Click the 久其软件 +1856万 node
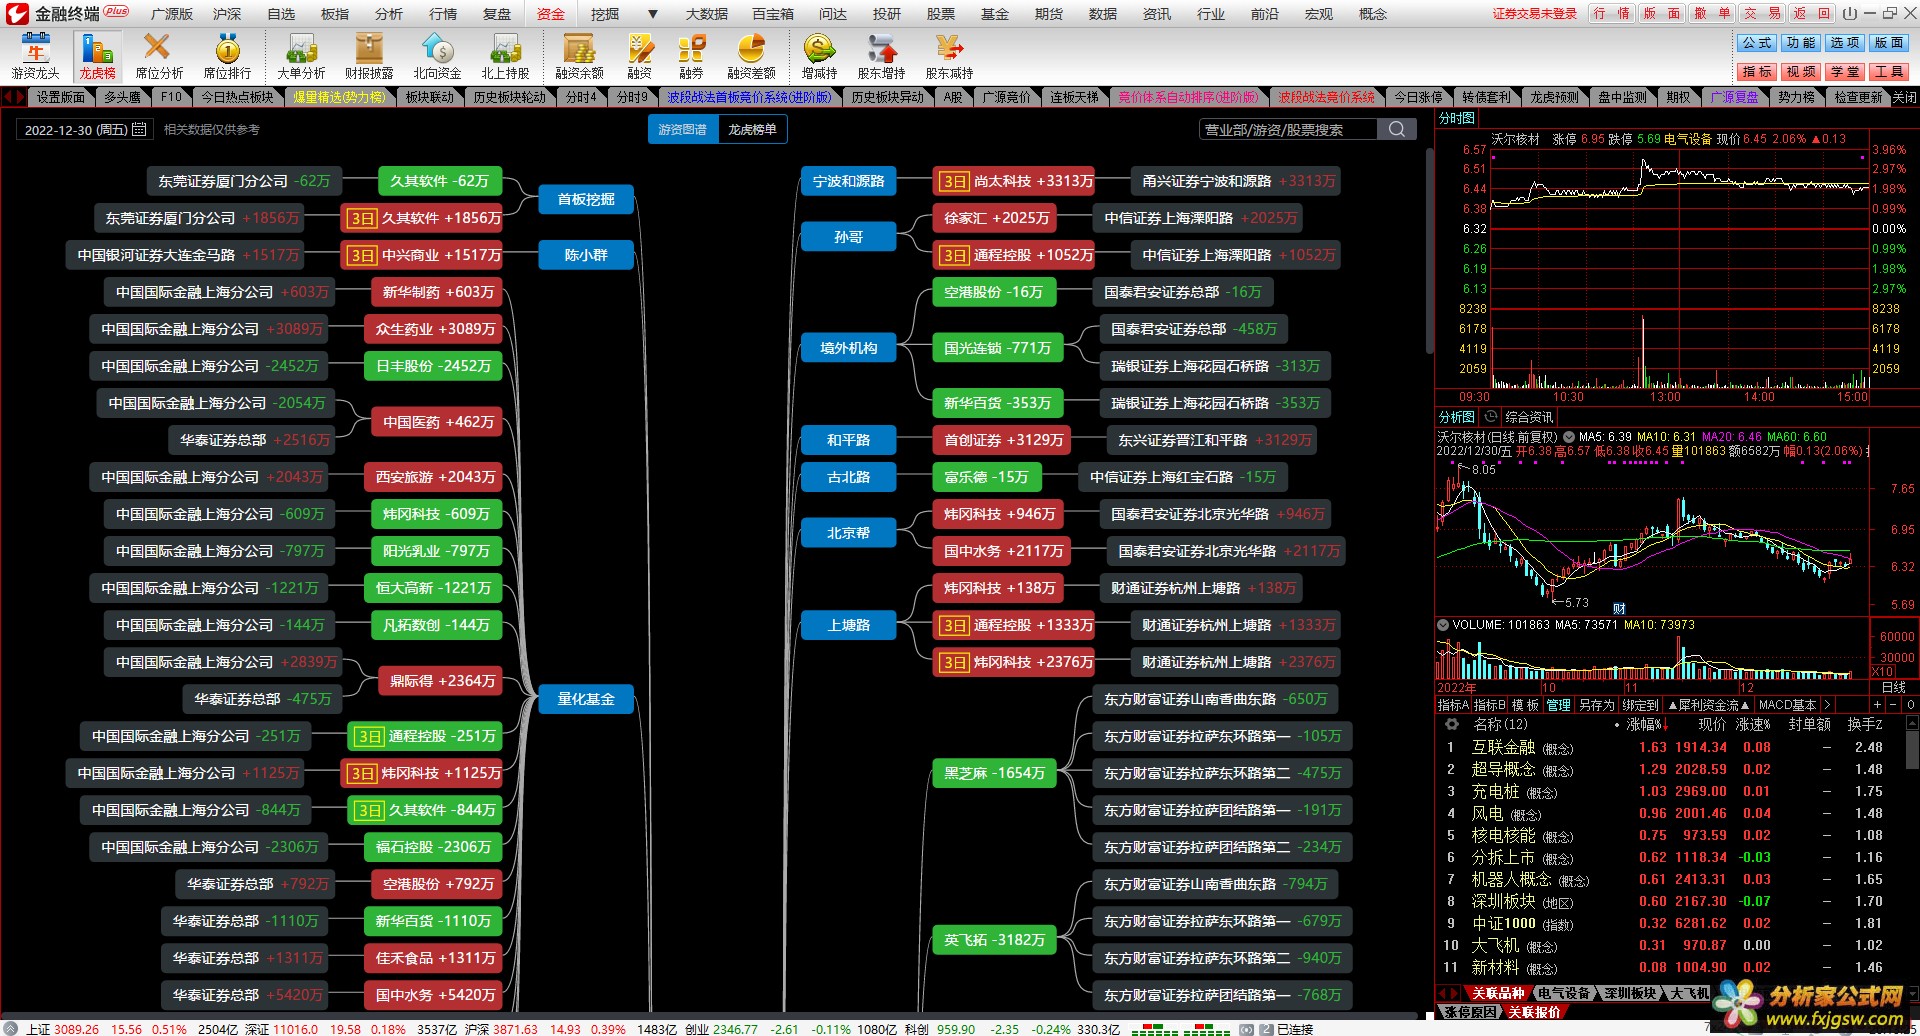The width and height of the screenshot is (1920, 1036). 421,218
